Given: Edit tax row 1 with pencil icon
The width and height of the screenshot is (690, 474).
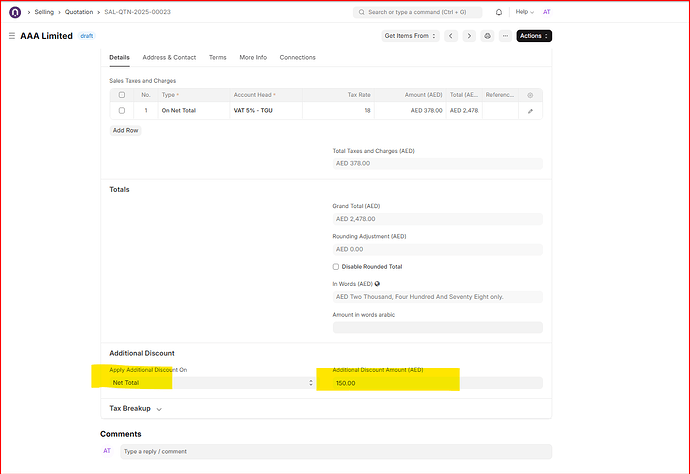Looking at the screenshot, I should [530, 111].
